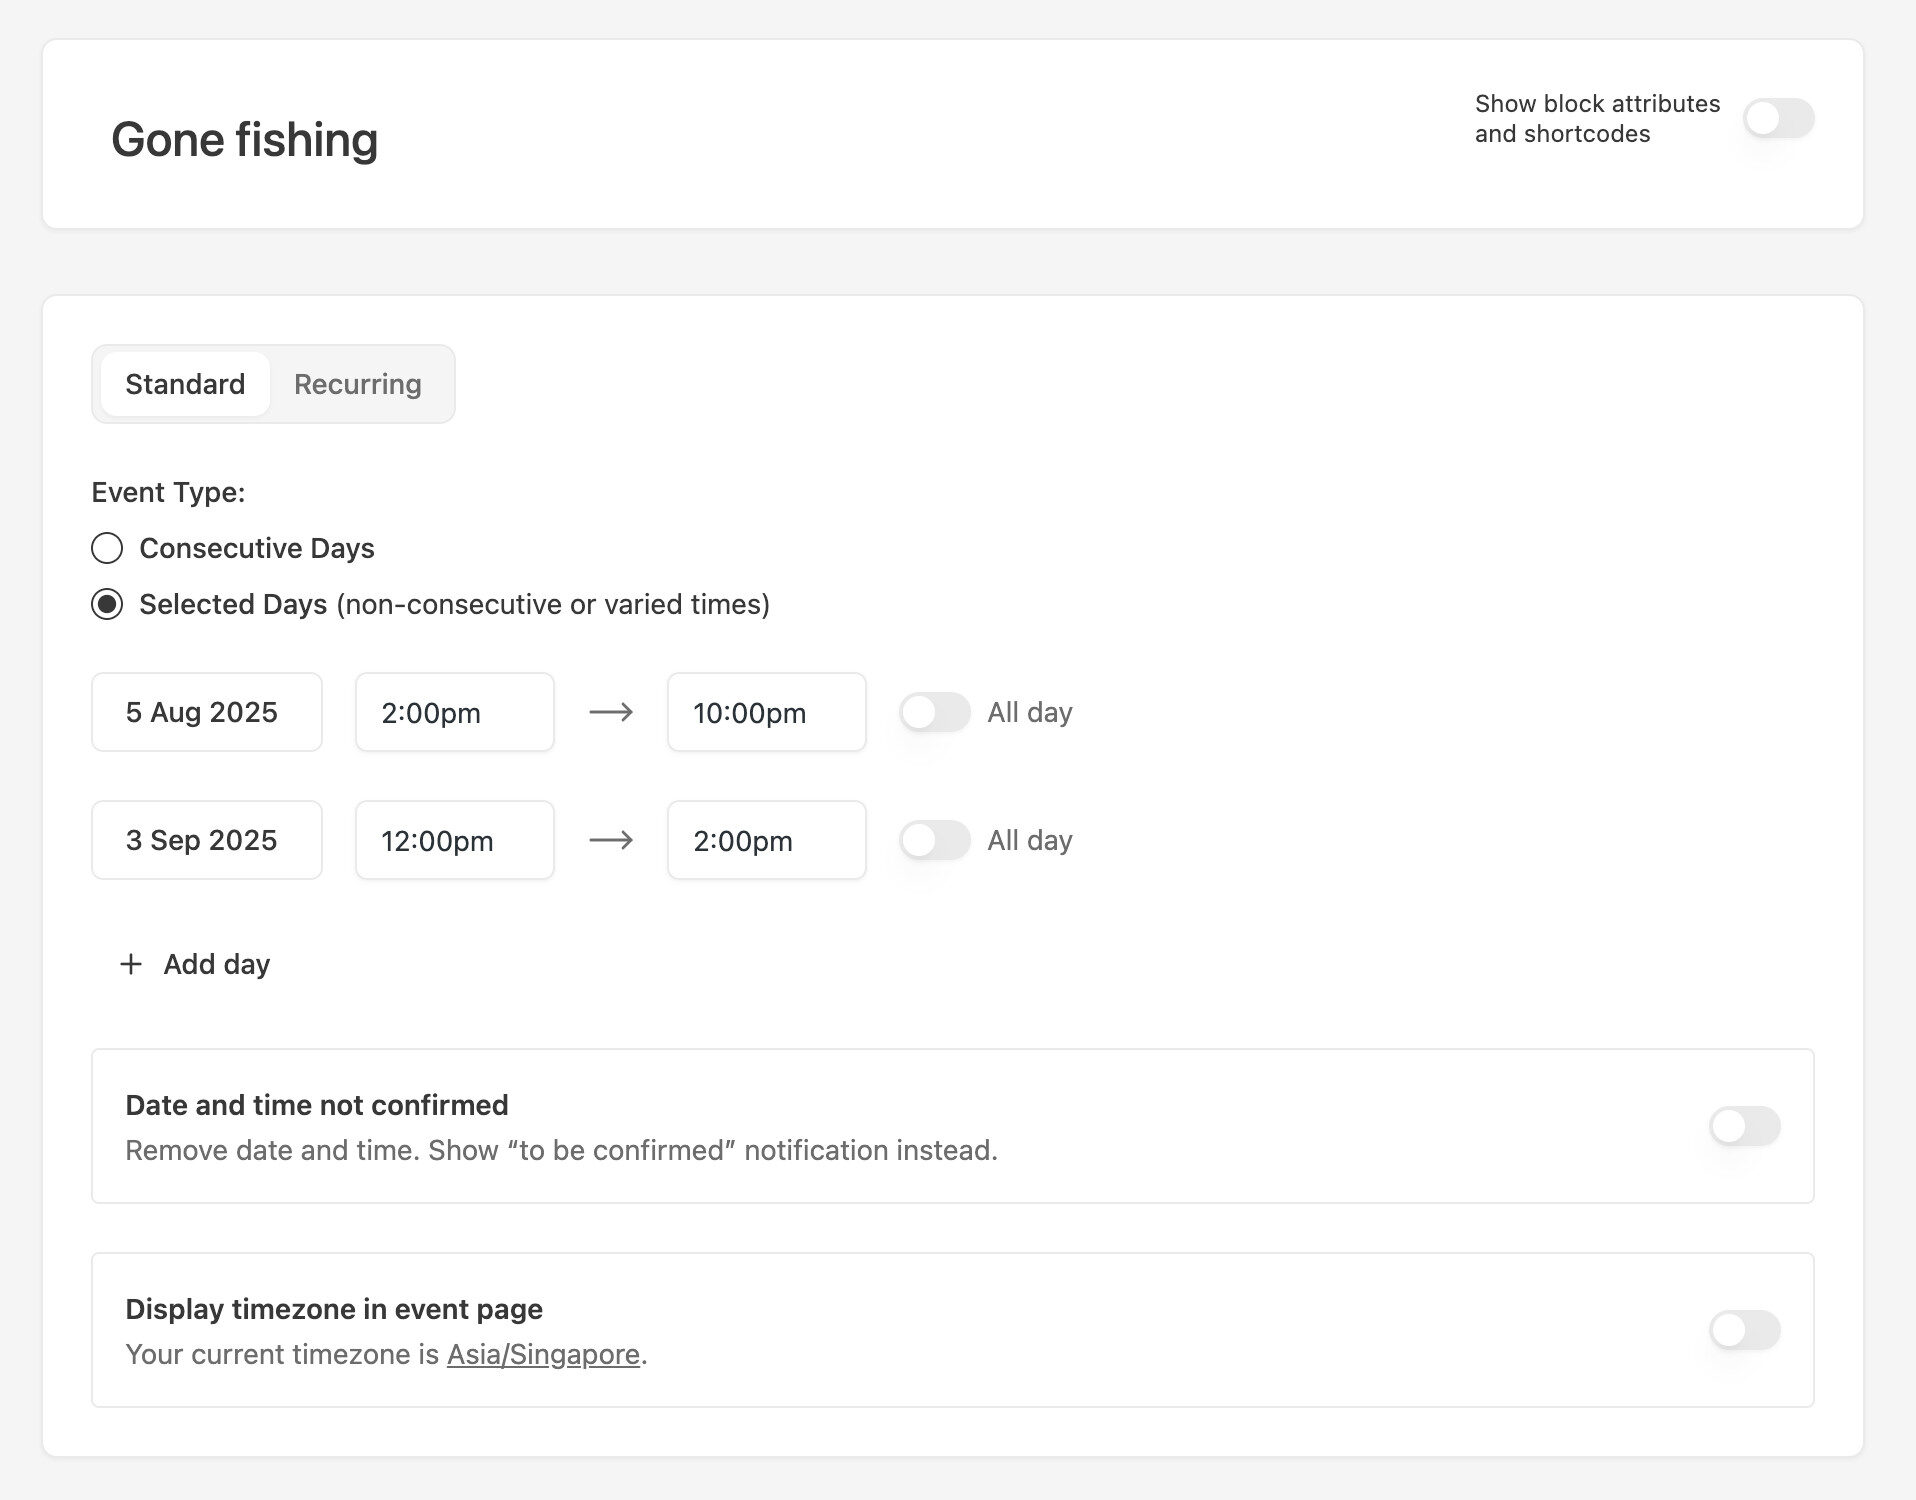The image size is (1916, 1500).
Task: Select the Selected Days radio option
Action: pos(107,604)
